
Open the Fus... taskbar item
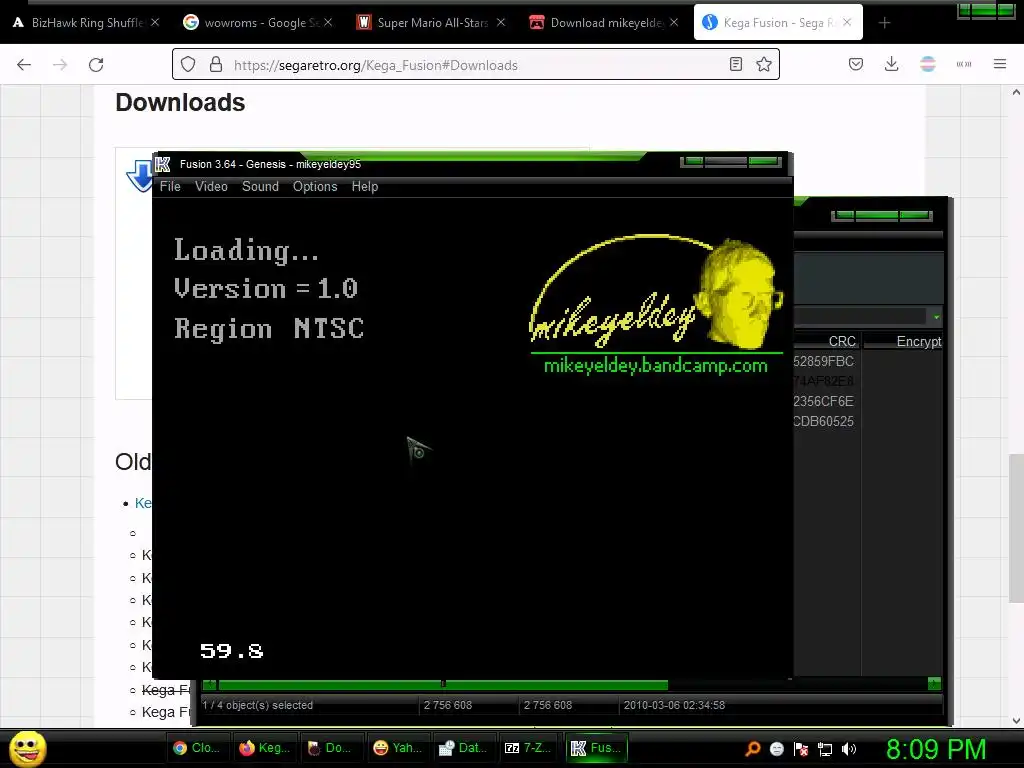point(596,748)
